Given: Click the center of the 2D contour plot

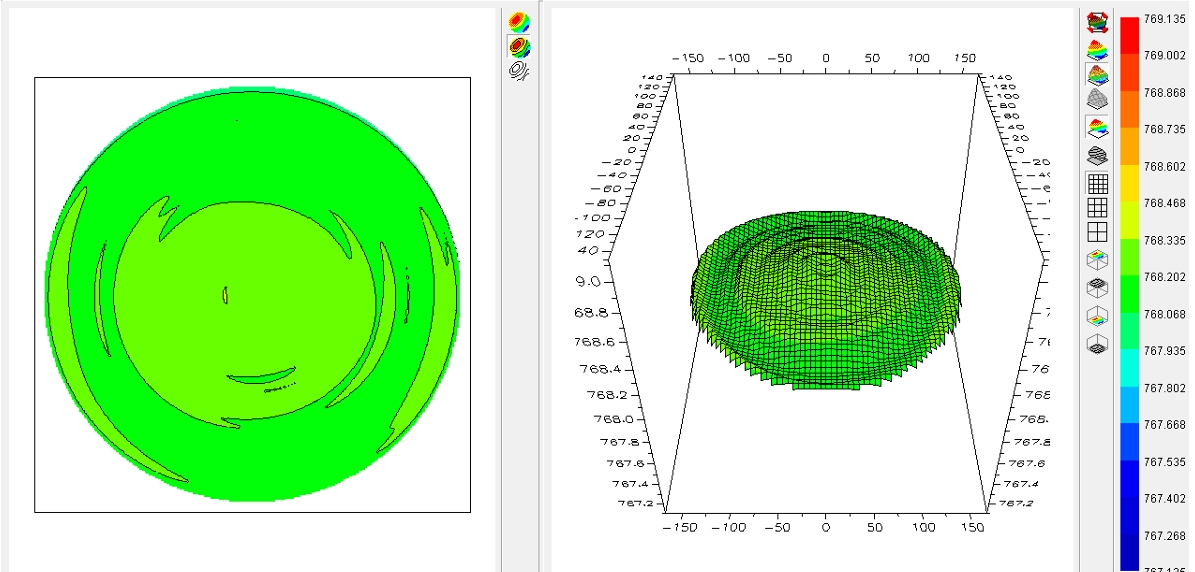Looking at the screenshot, I should (252, 295).
